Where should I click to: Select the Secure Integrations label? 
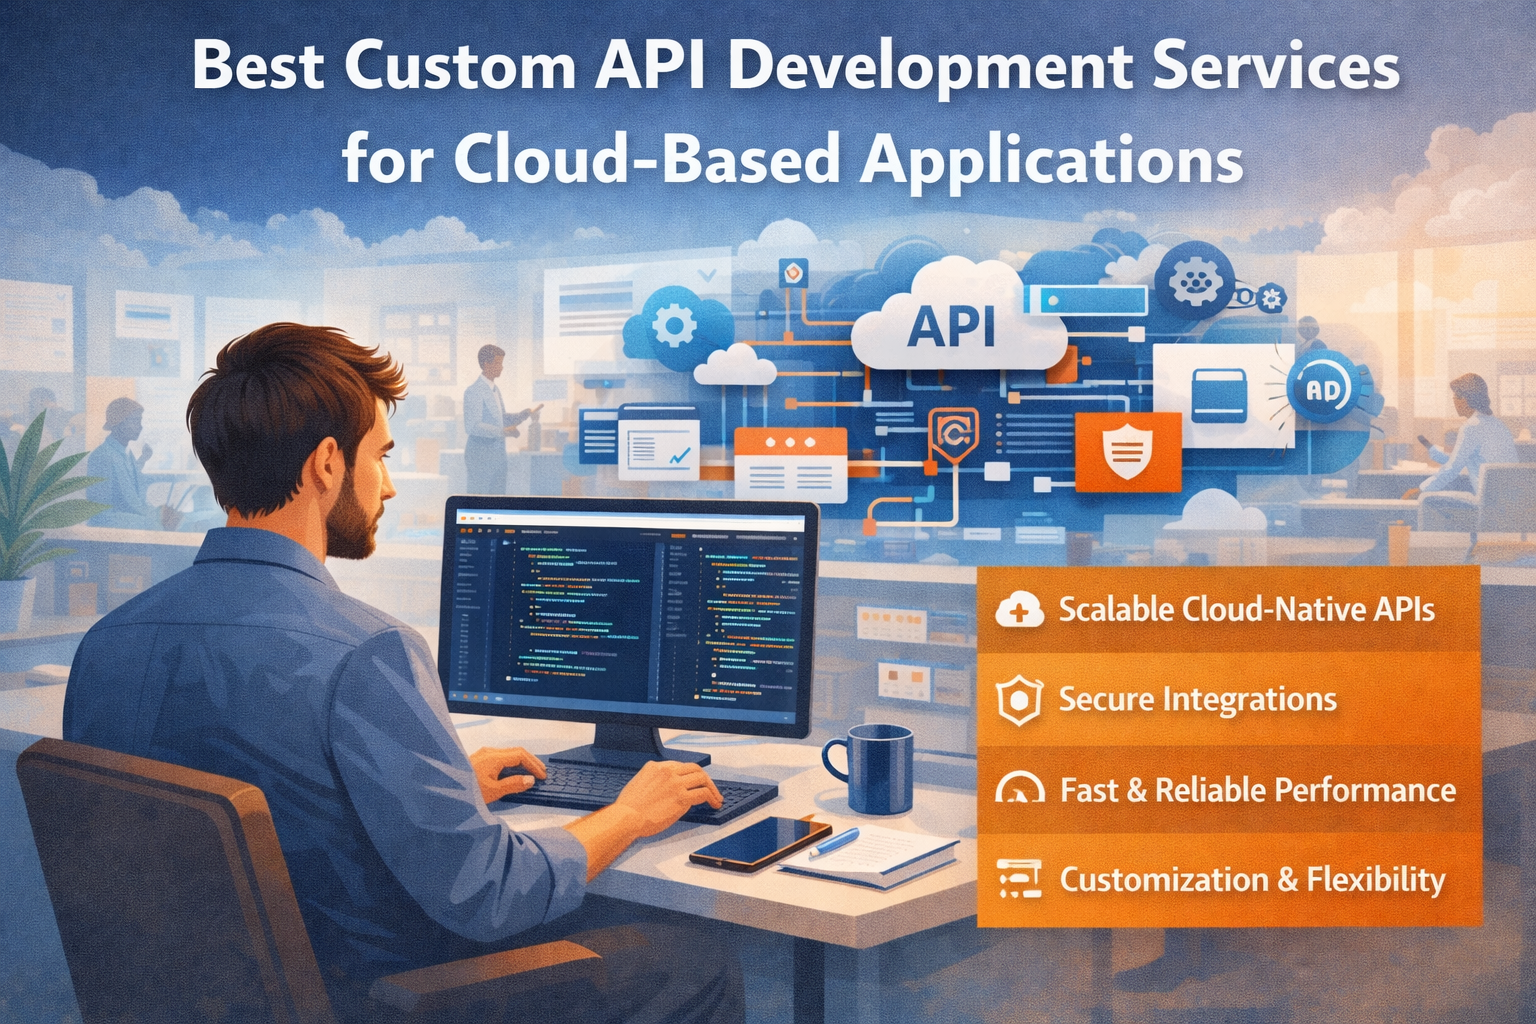[1197, 699]
